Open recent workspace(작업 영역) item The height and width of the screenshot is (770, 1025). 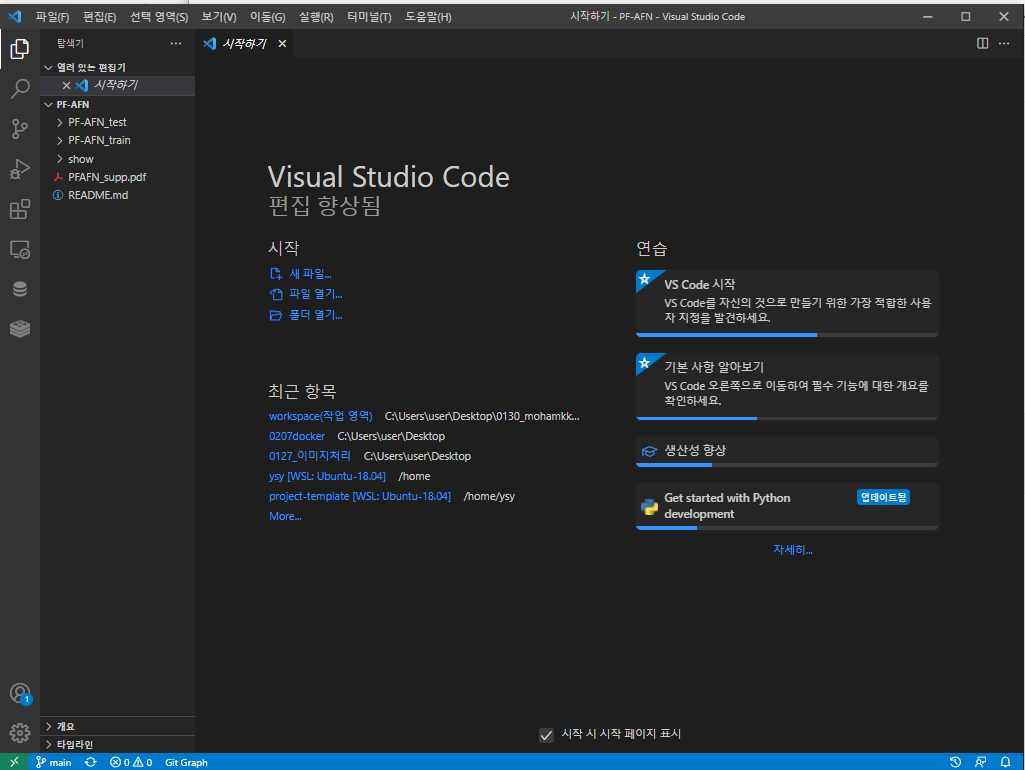coord(320,416)
